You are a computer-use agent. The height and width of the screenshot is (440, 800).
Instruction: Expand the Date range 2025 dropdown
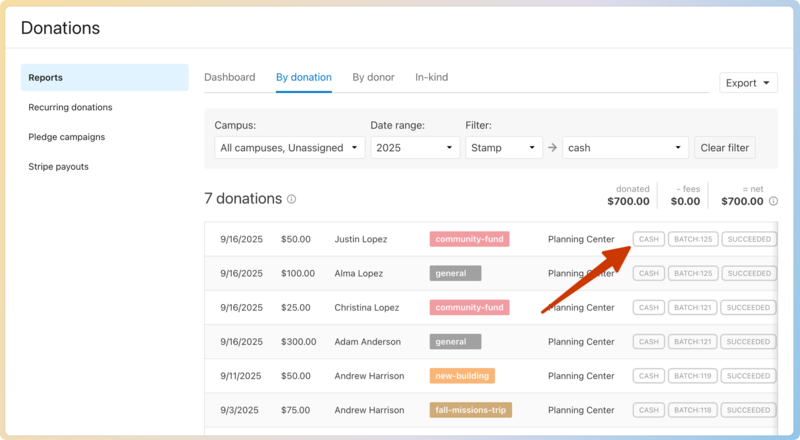pyautogui.click(x=415, y=148)
